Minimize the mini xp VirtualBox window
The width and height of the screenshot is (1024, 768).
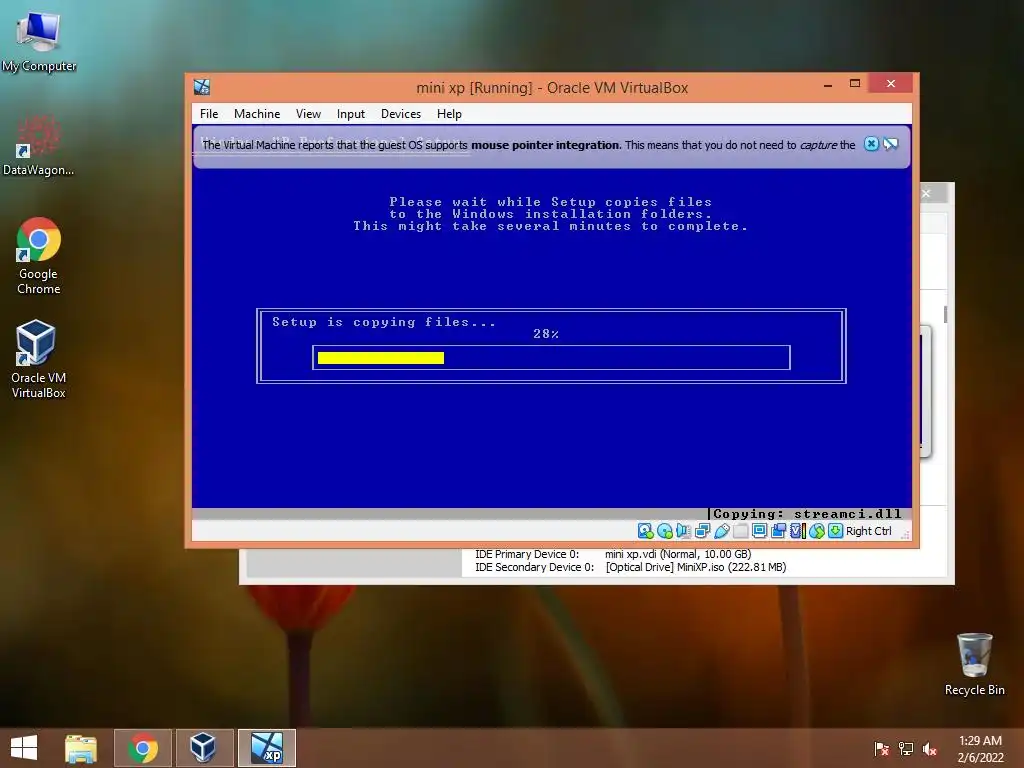click(827, 84)
